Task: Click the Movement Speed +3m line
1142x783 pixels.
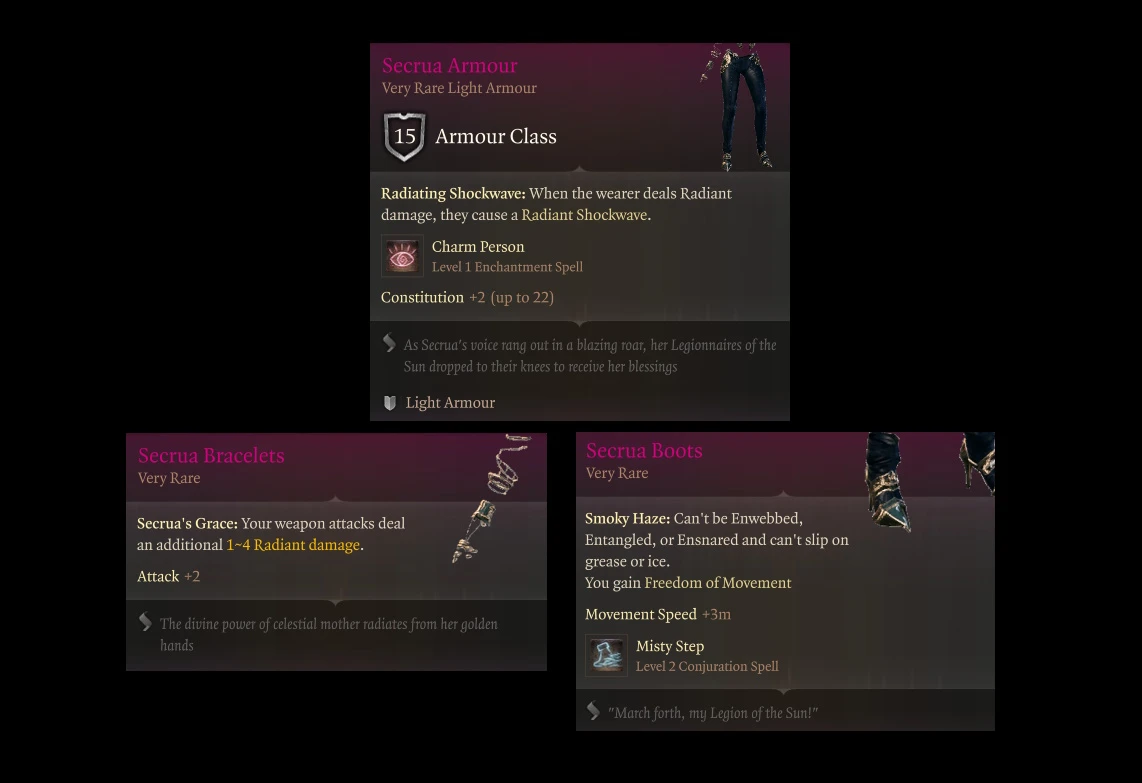Action: (x=658, y=614)
